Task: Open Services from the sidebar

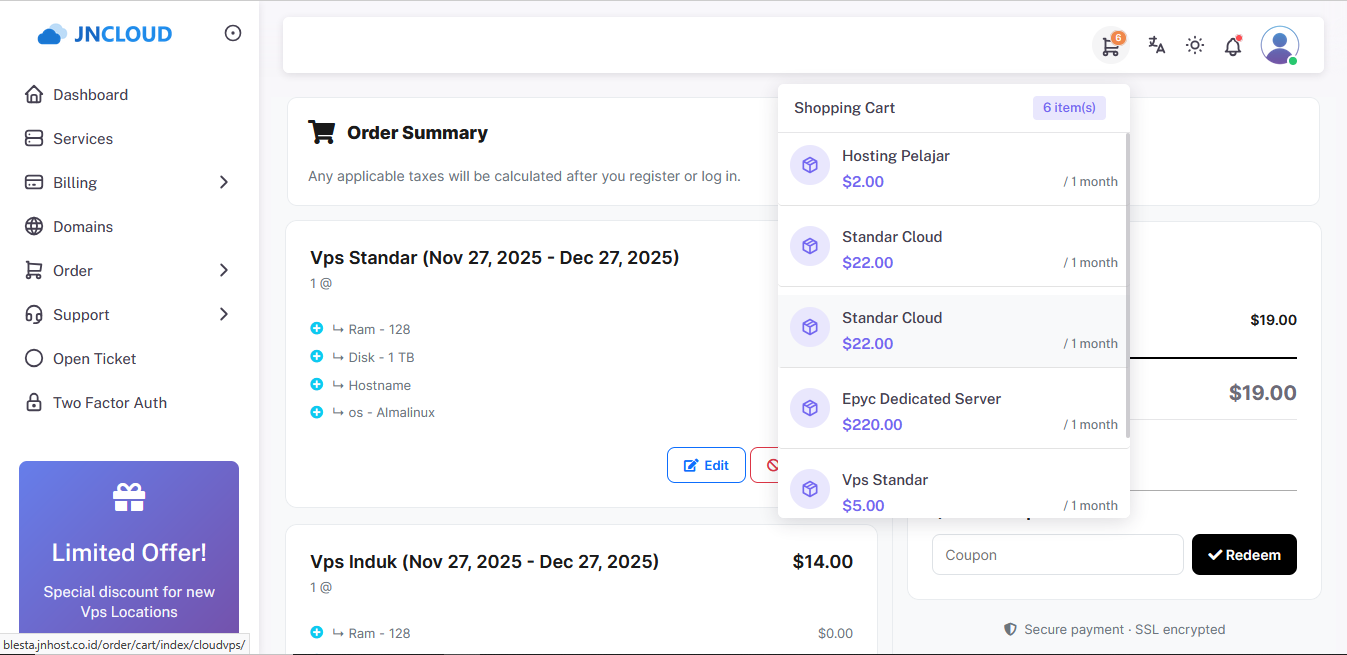Action: (x=82, y=139)
